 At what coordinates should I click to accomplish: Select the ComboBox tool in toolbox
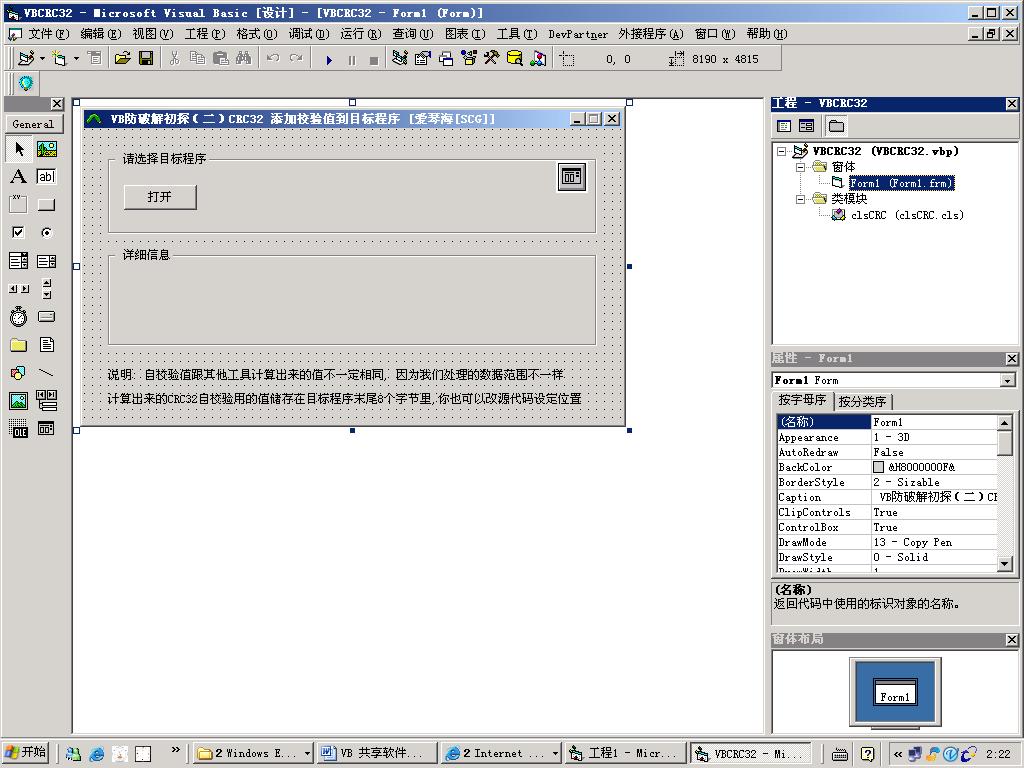point(19,261)
